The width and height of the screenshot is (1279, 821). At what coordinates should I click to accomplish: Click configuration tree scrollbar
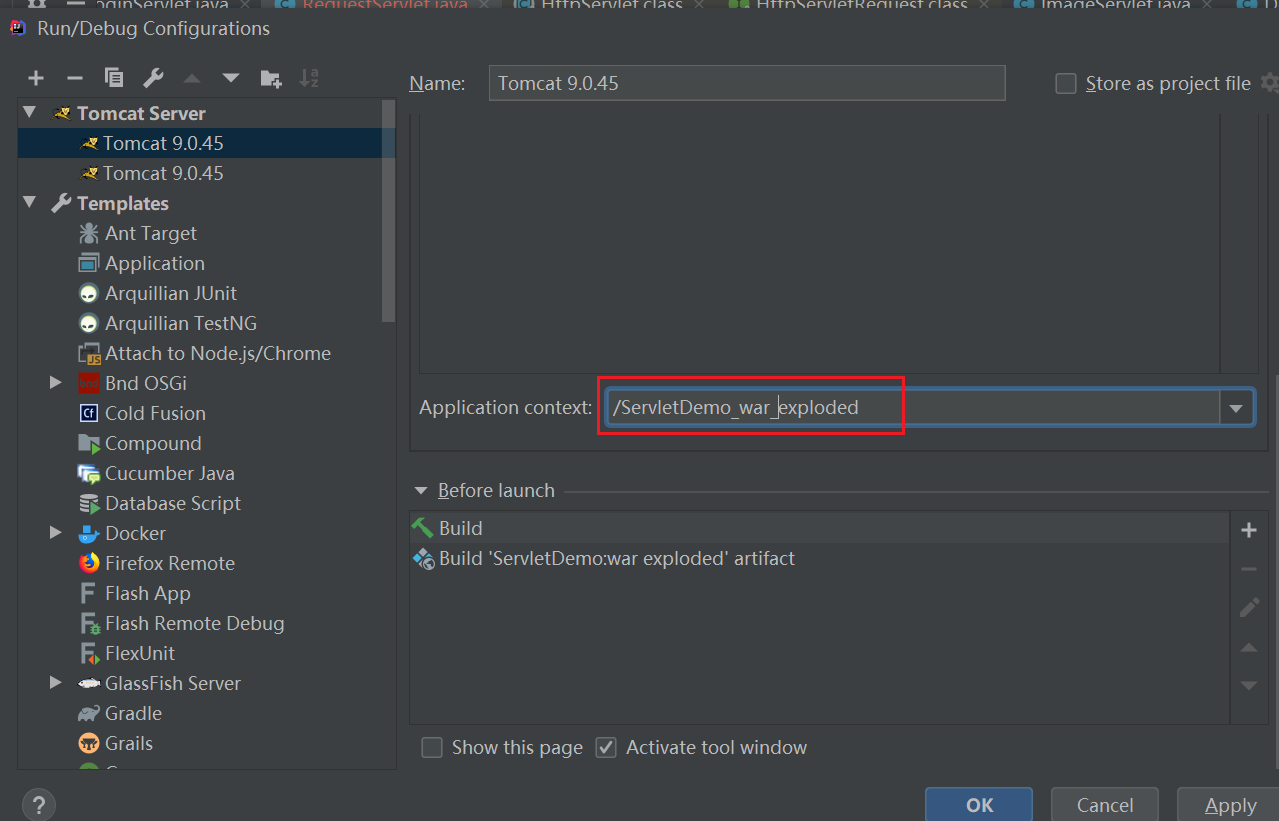click(389, 212)
